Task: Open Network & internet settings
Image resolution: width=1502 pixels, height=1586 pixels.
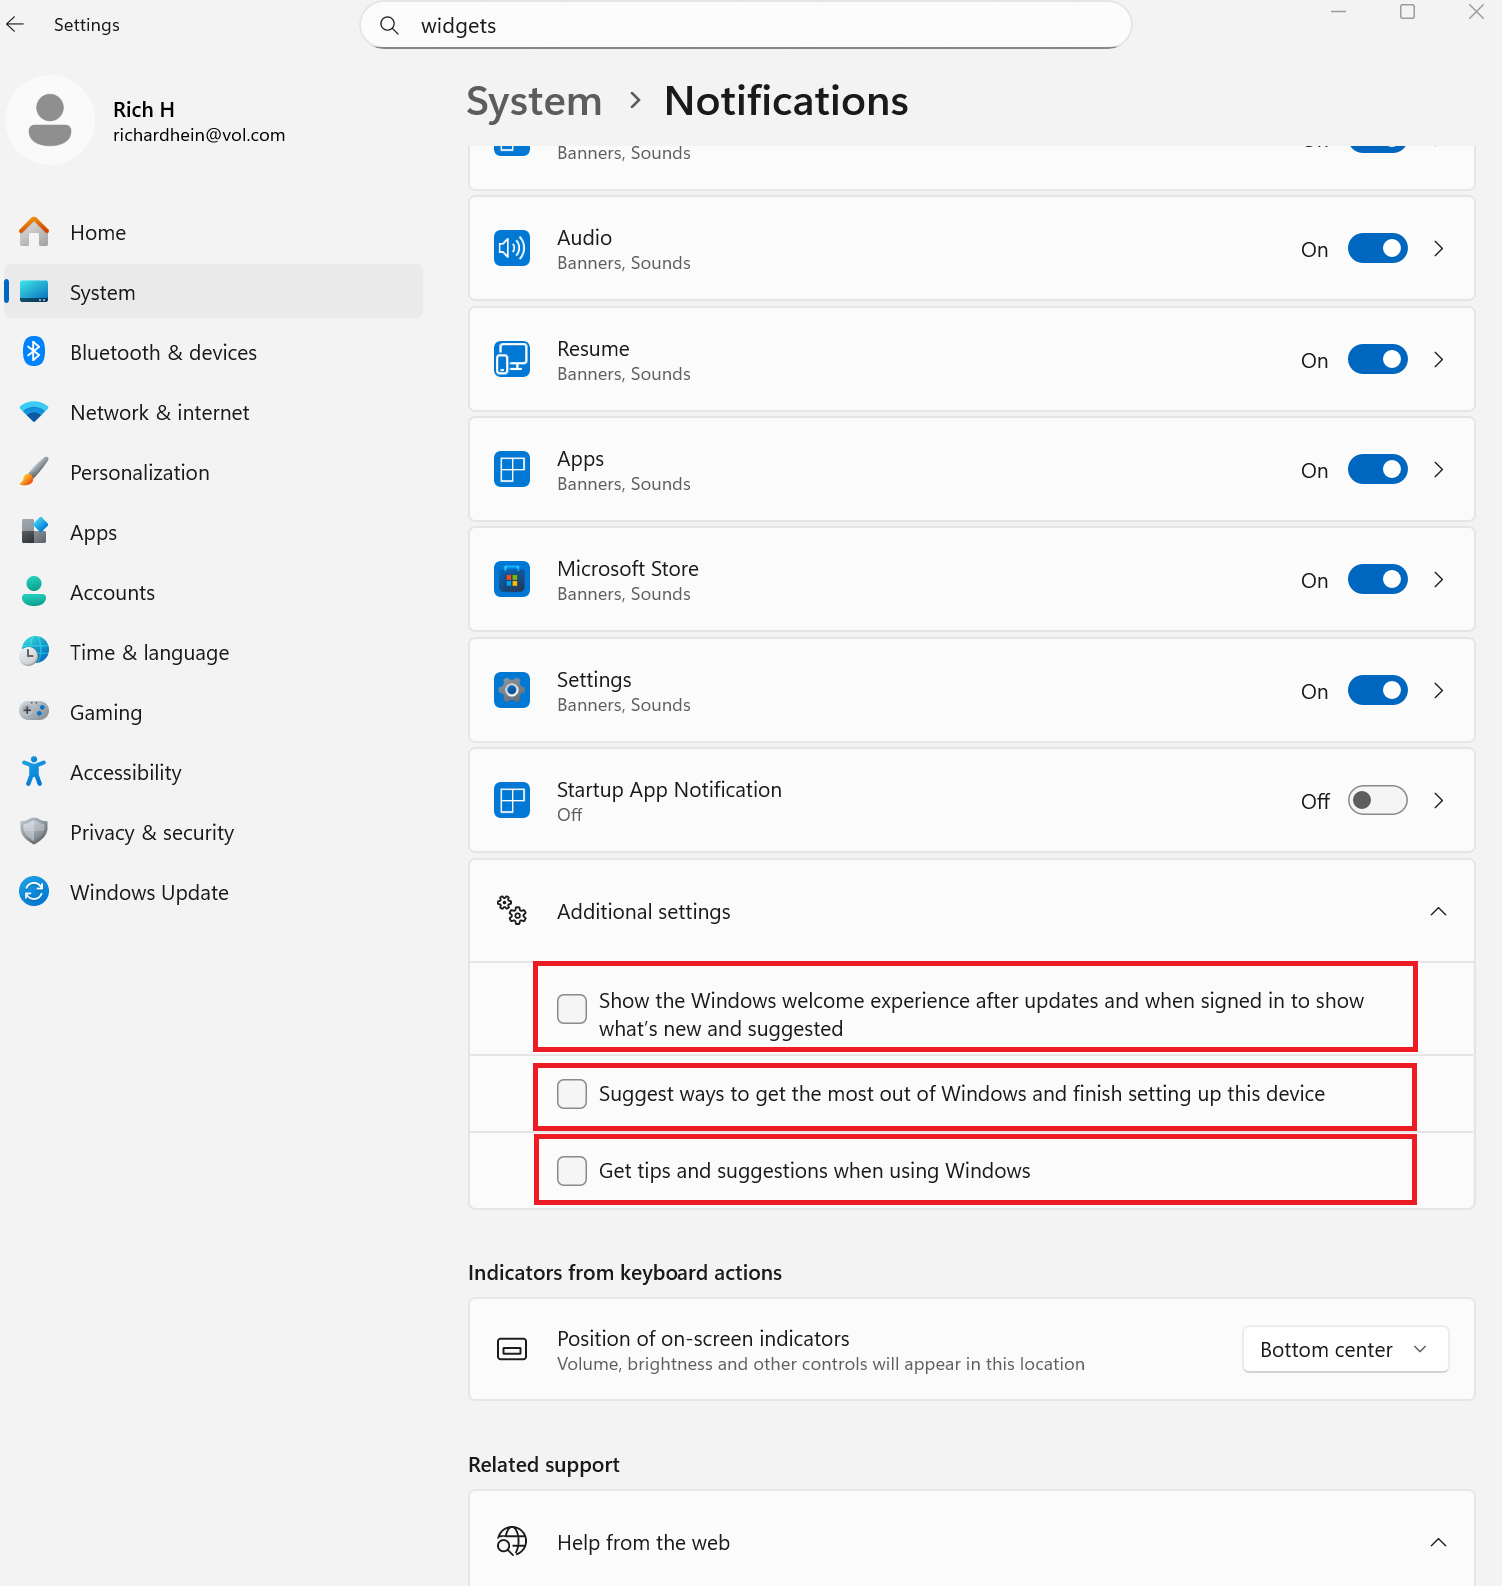Action: tap(214, 412)
